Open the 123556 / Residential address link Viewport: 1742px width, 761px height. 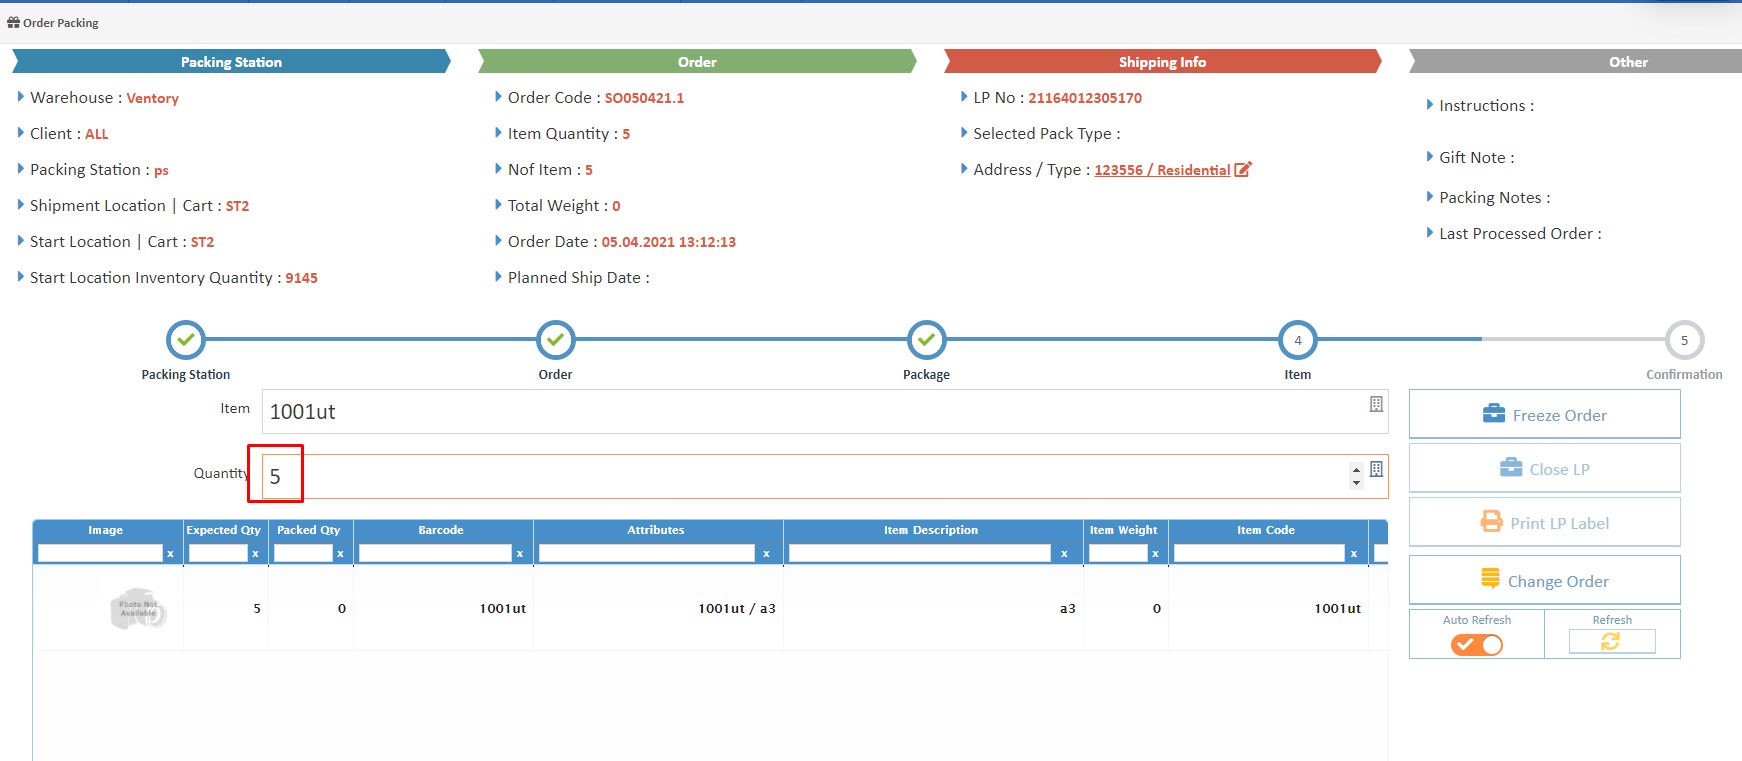(x=1162, y=170)
